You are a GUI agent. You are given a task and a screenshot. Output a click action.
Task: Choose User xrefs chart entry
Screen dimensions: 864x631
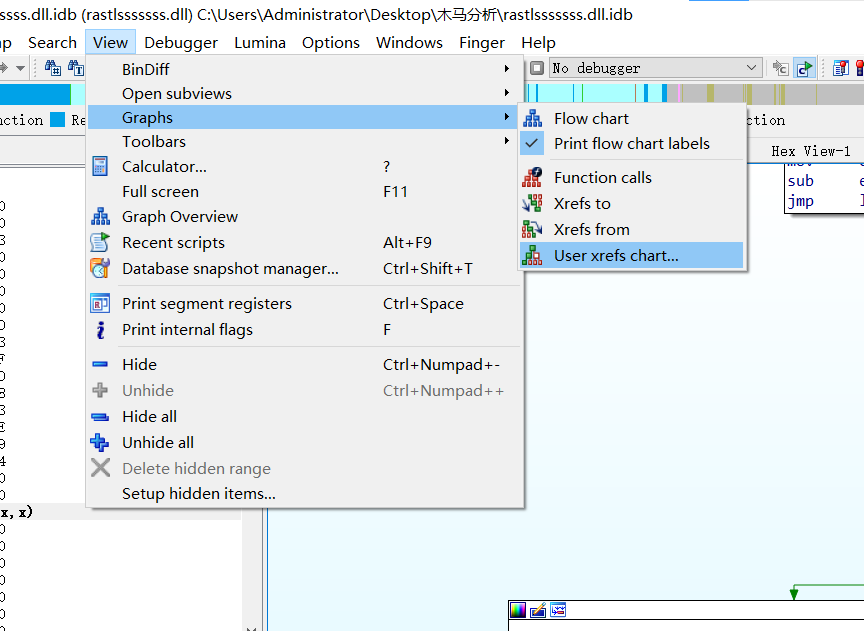click(x=631, y=256)
